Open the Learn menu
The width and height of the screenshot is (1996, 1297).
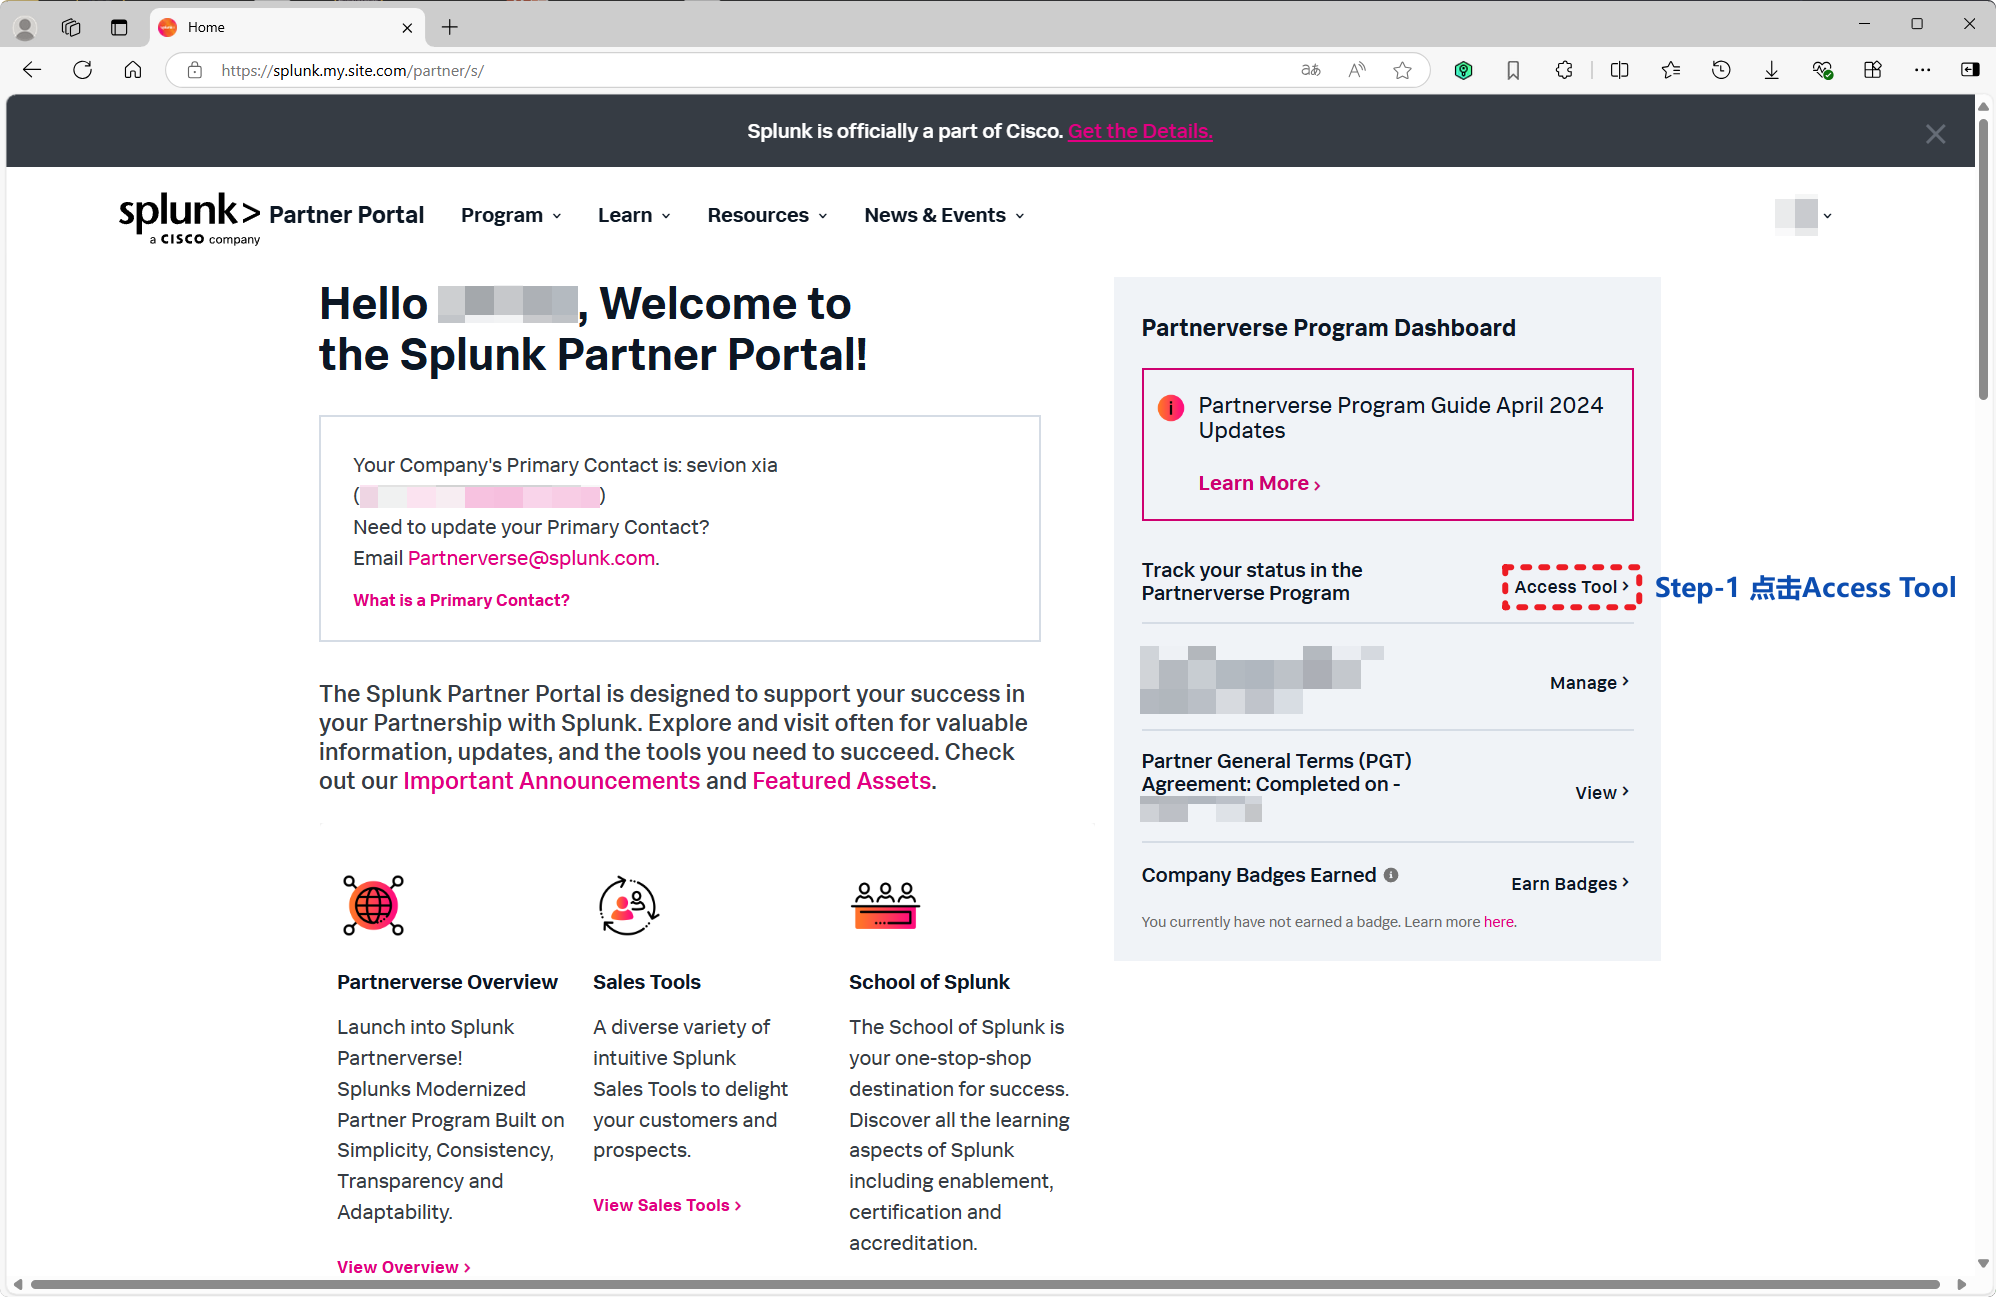[633, 215]
